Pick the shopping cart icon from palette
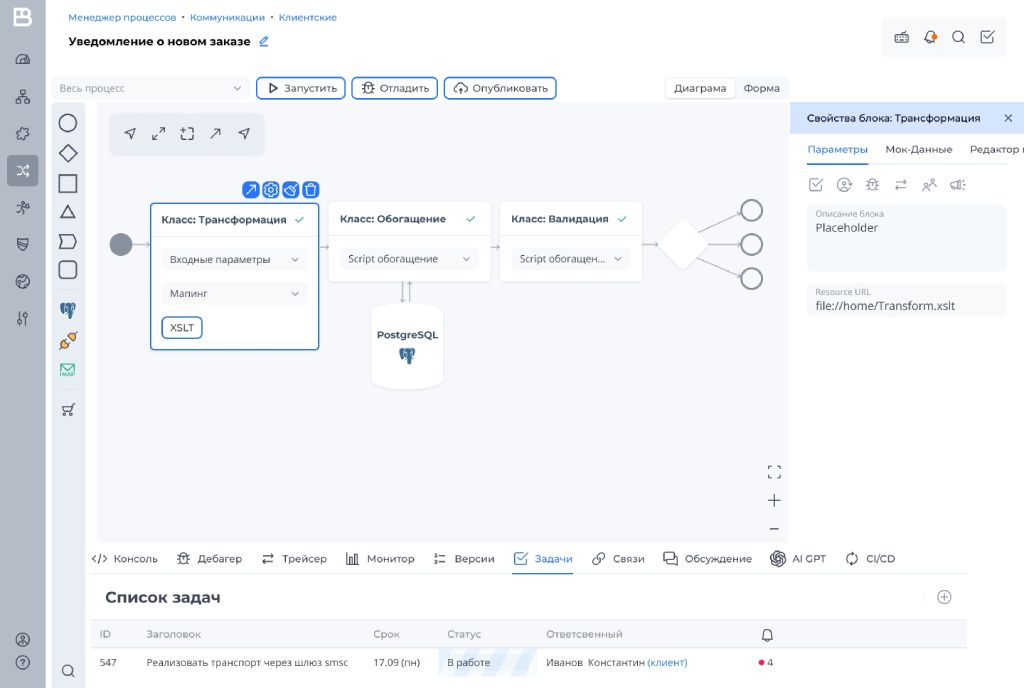 (x=68, y=410)
